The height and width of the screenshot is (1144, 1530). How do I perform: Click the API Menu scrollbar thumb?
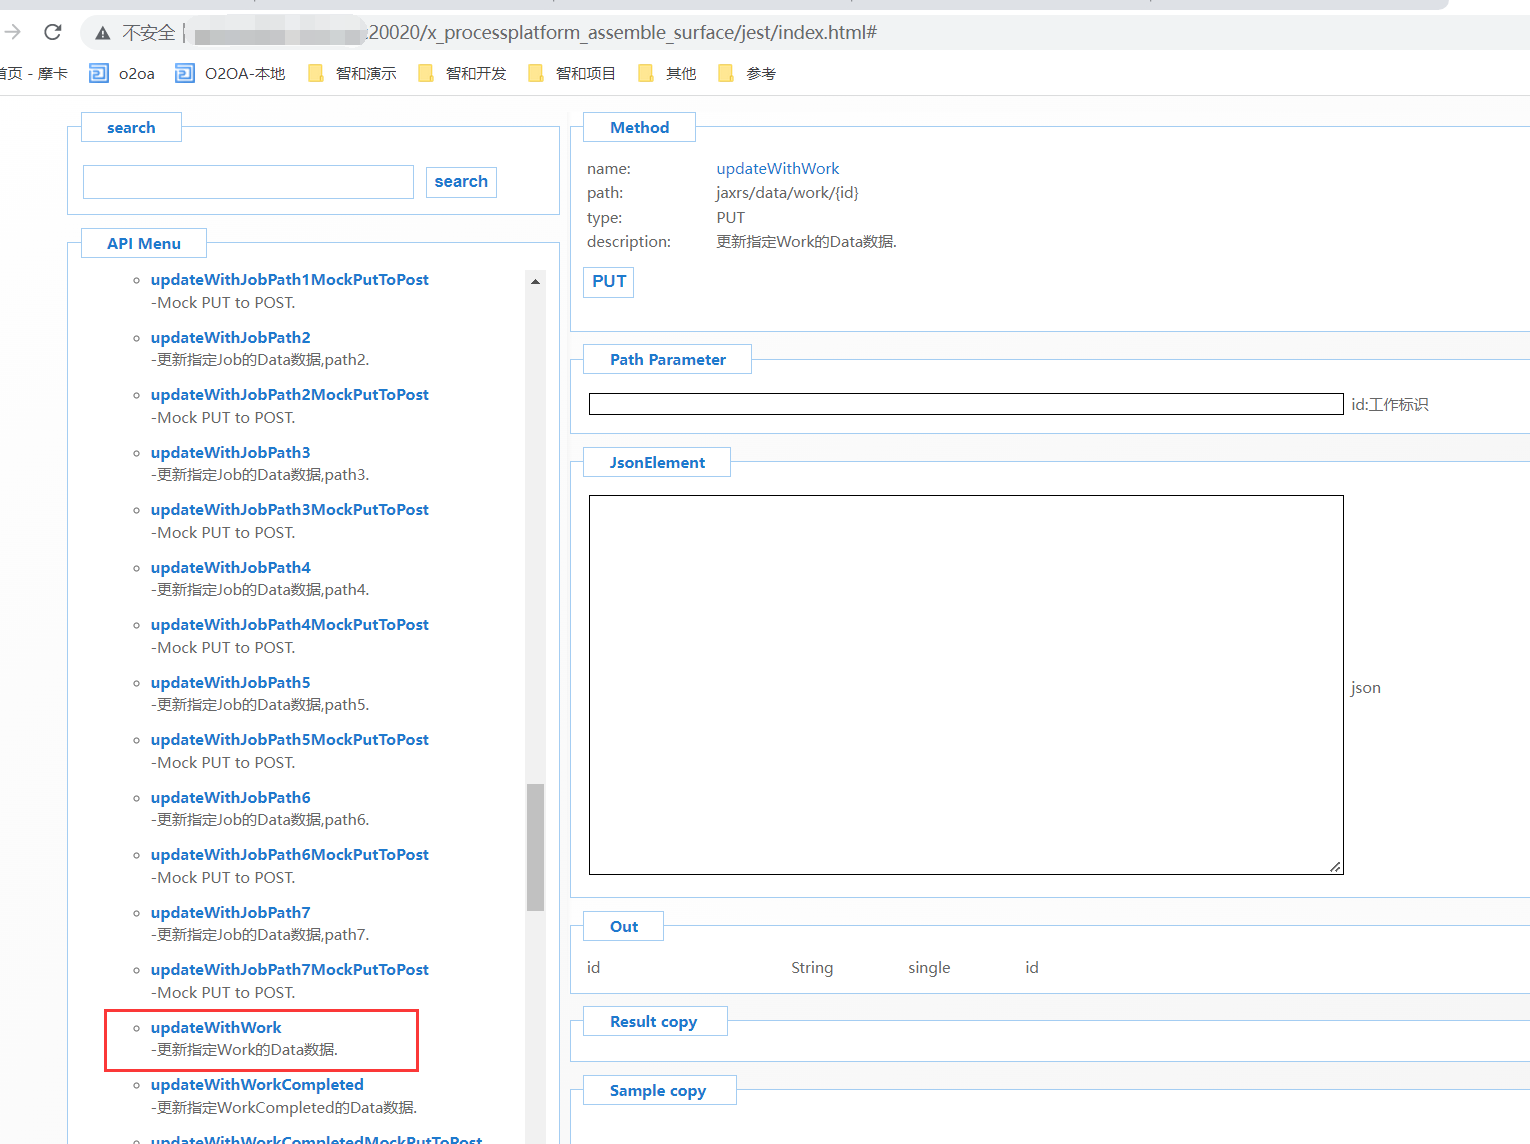pos(535,847)
